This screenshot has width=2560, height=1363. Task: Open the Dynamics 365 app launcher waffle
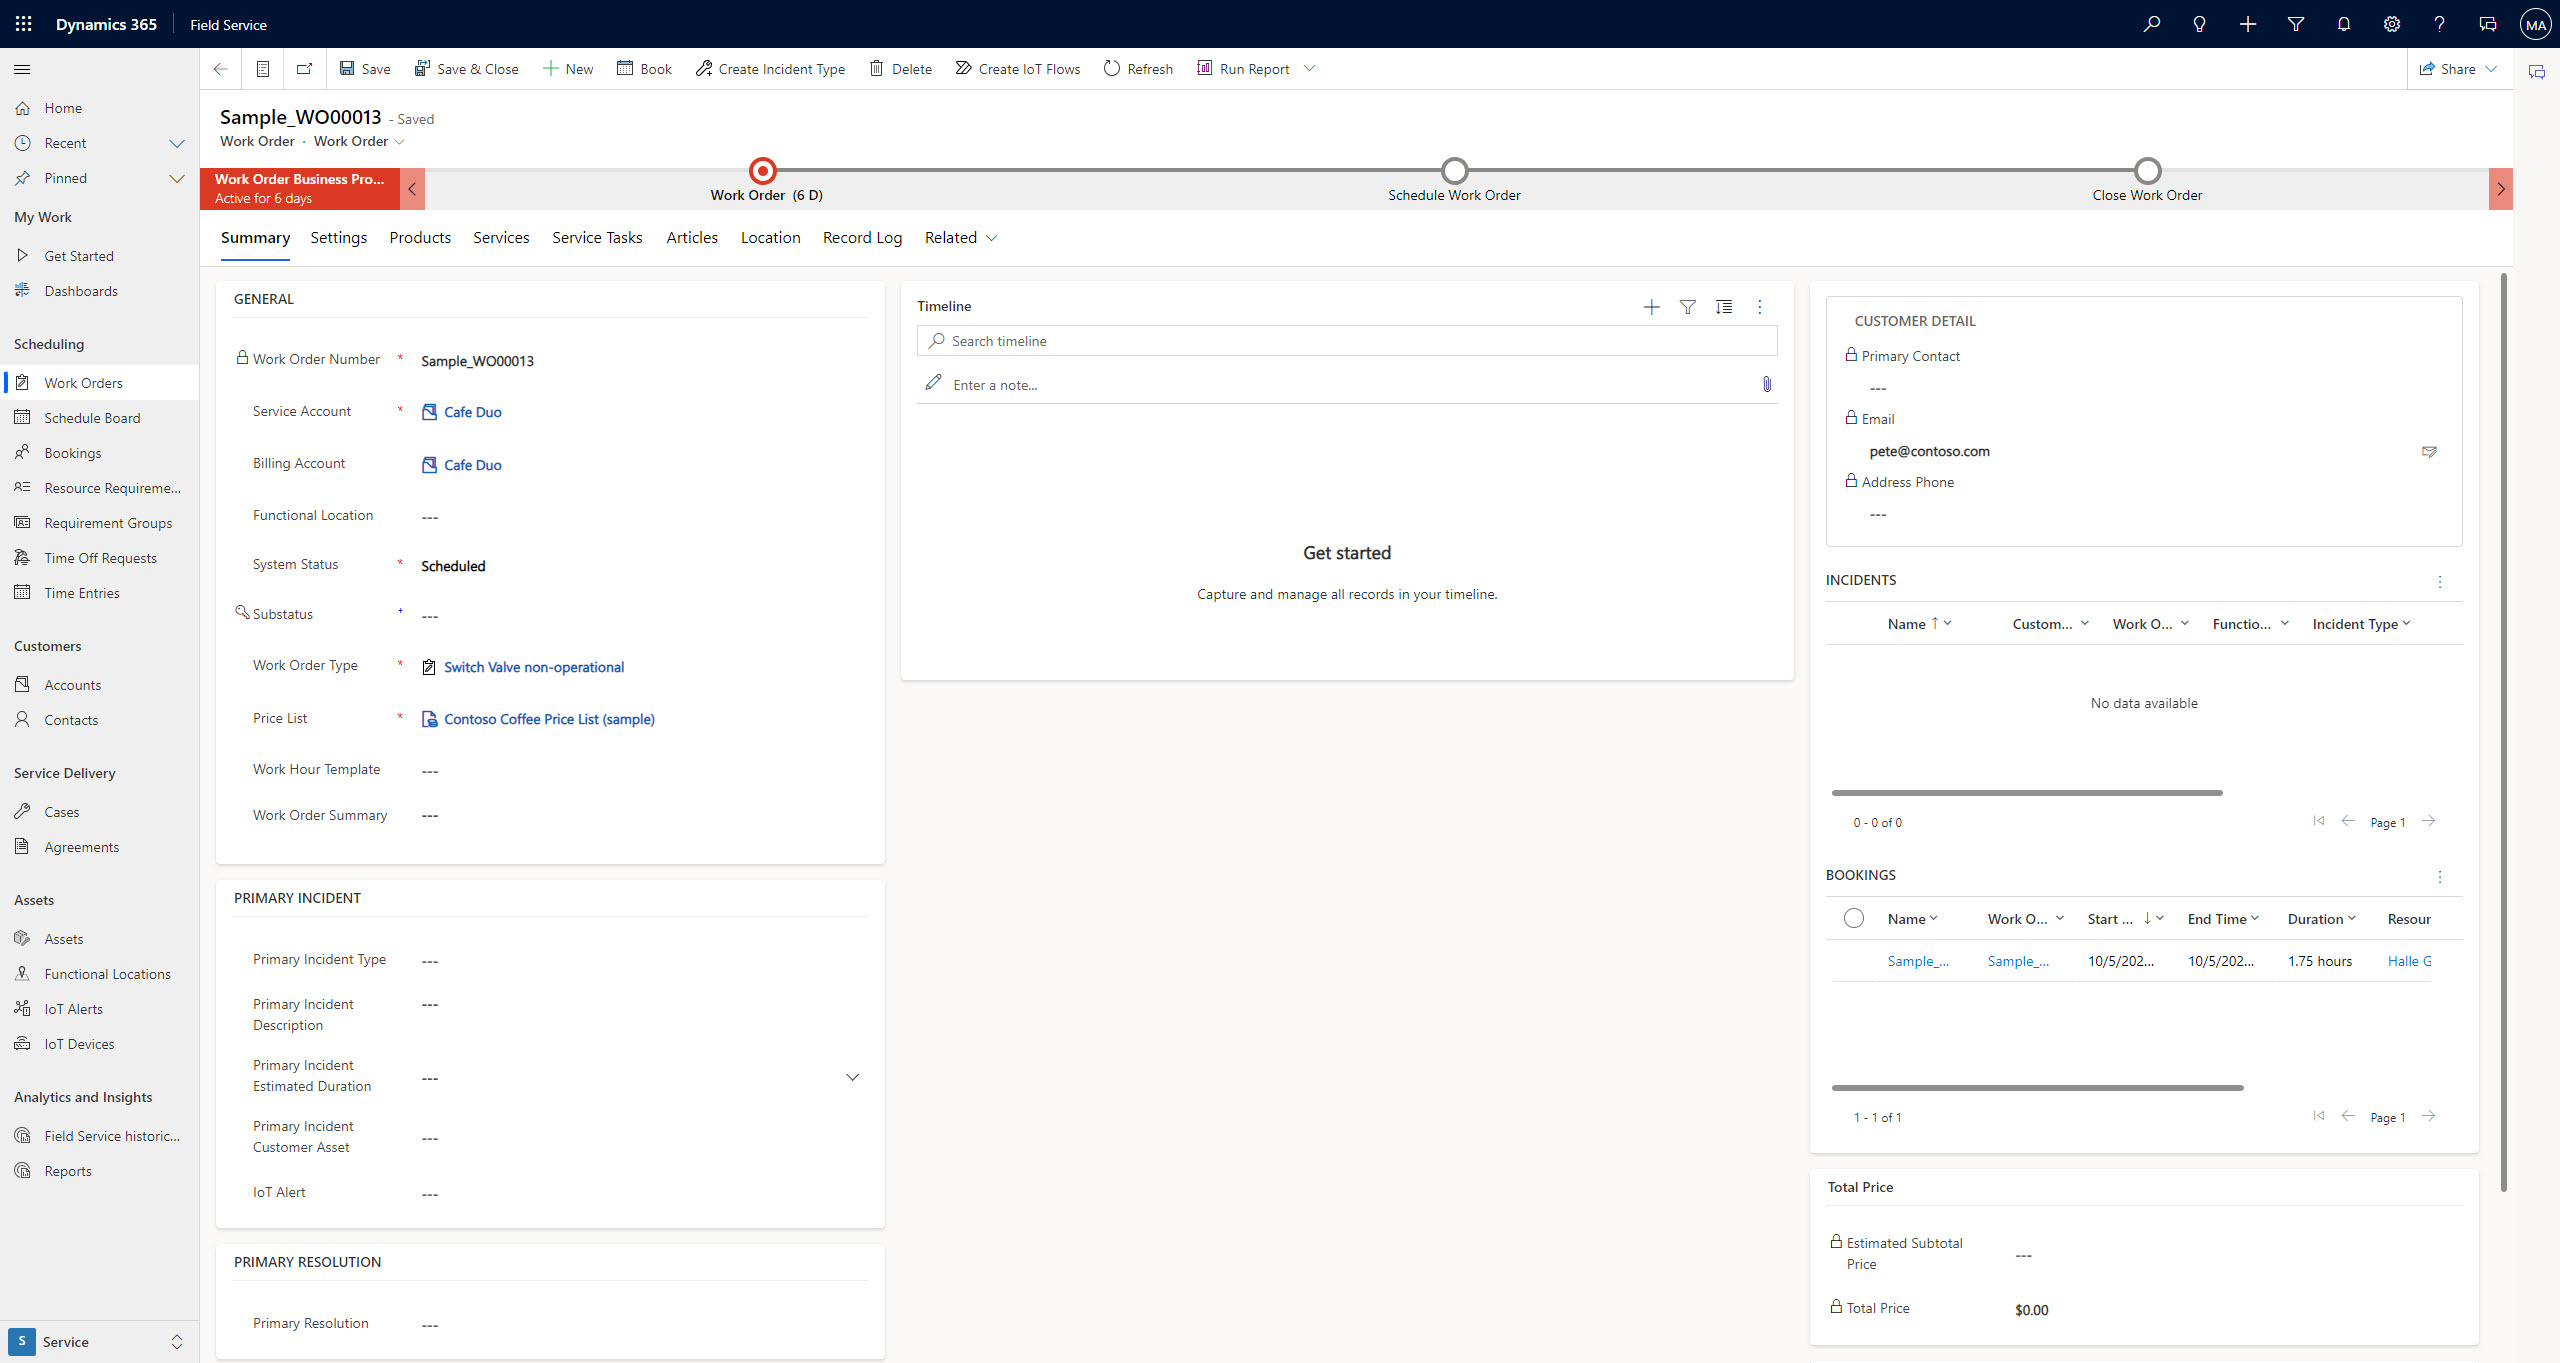(23, 24)
